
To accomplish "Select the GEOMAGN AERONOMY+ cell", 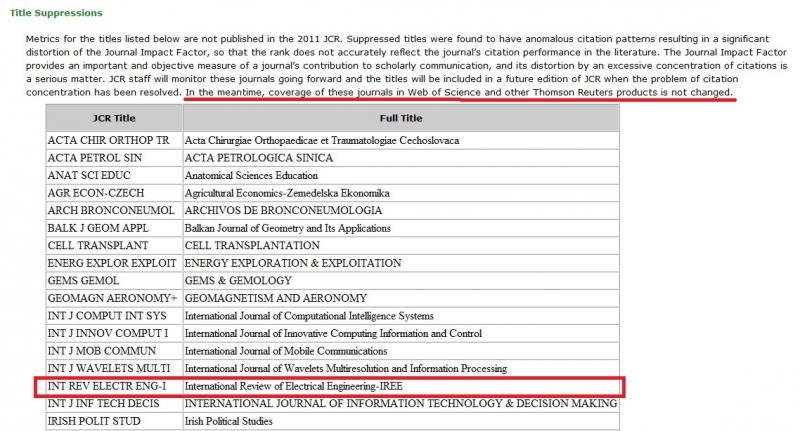I will pyautogui.click(x=114, y=298).
